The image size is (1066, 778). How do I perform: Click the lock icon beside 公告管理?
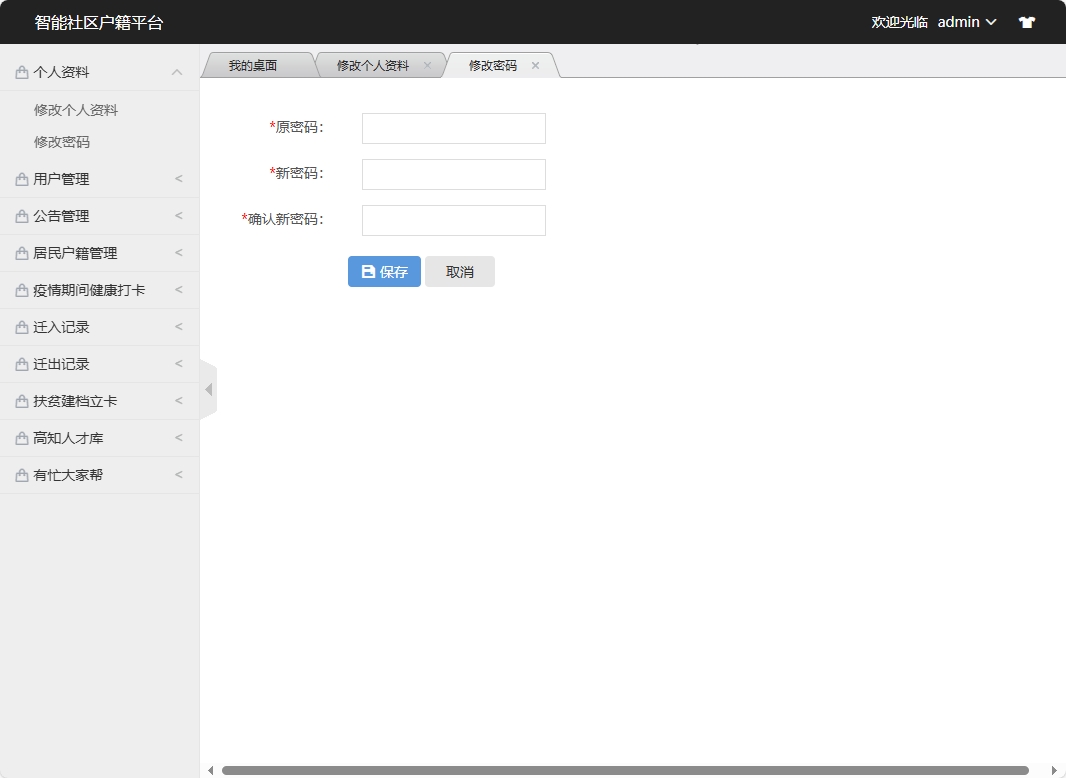(x=22, y=216)
